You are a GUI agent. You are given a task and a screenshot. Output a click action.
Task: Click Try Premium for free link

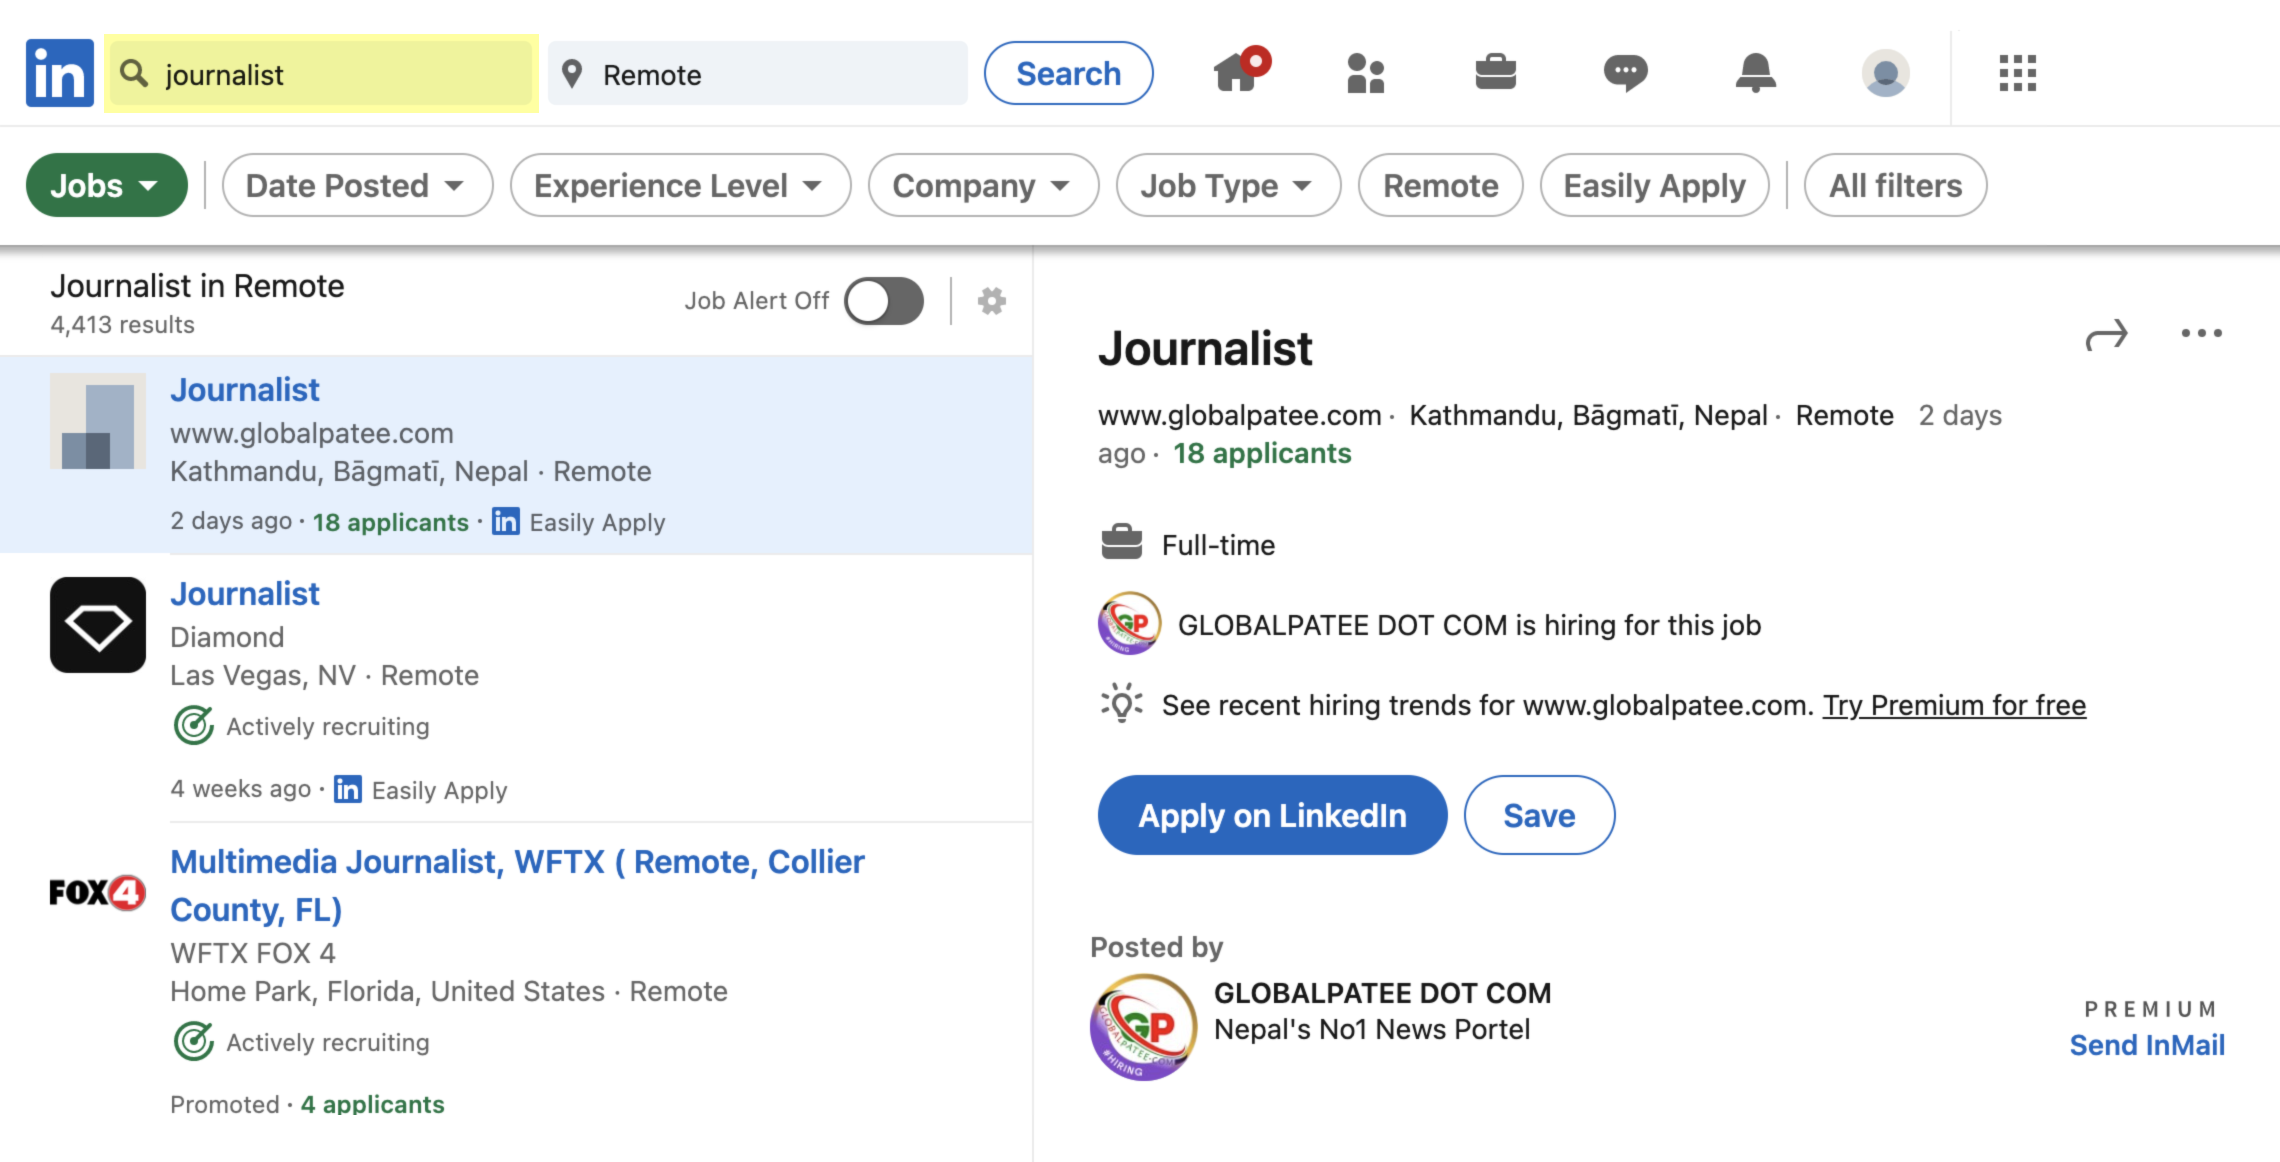tap(1954, 705)
